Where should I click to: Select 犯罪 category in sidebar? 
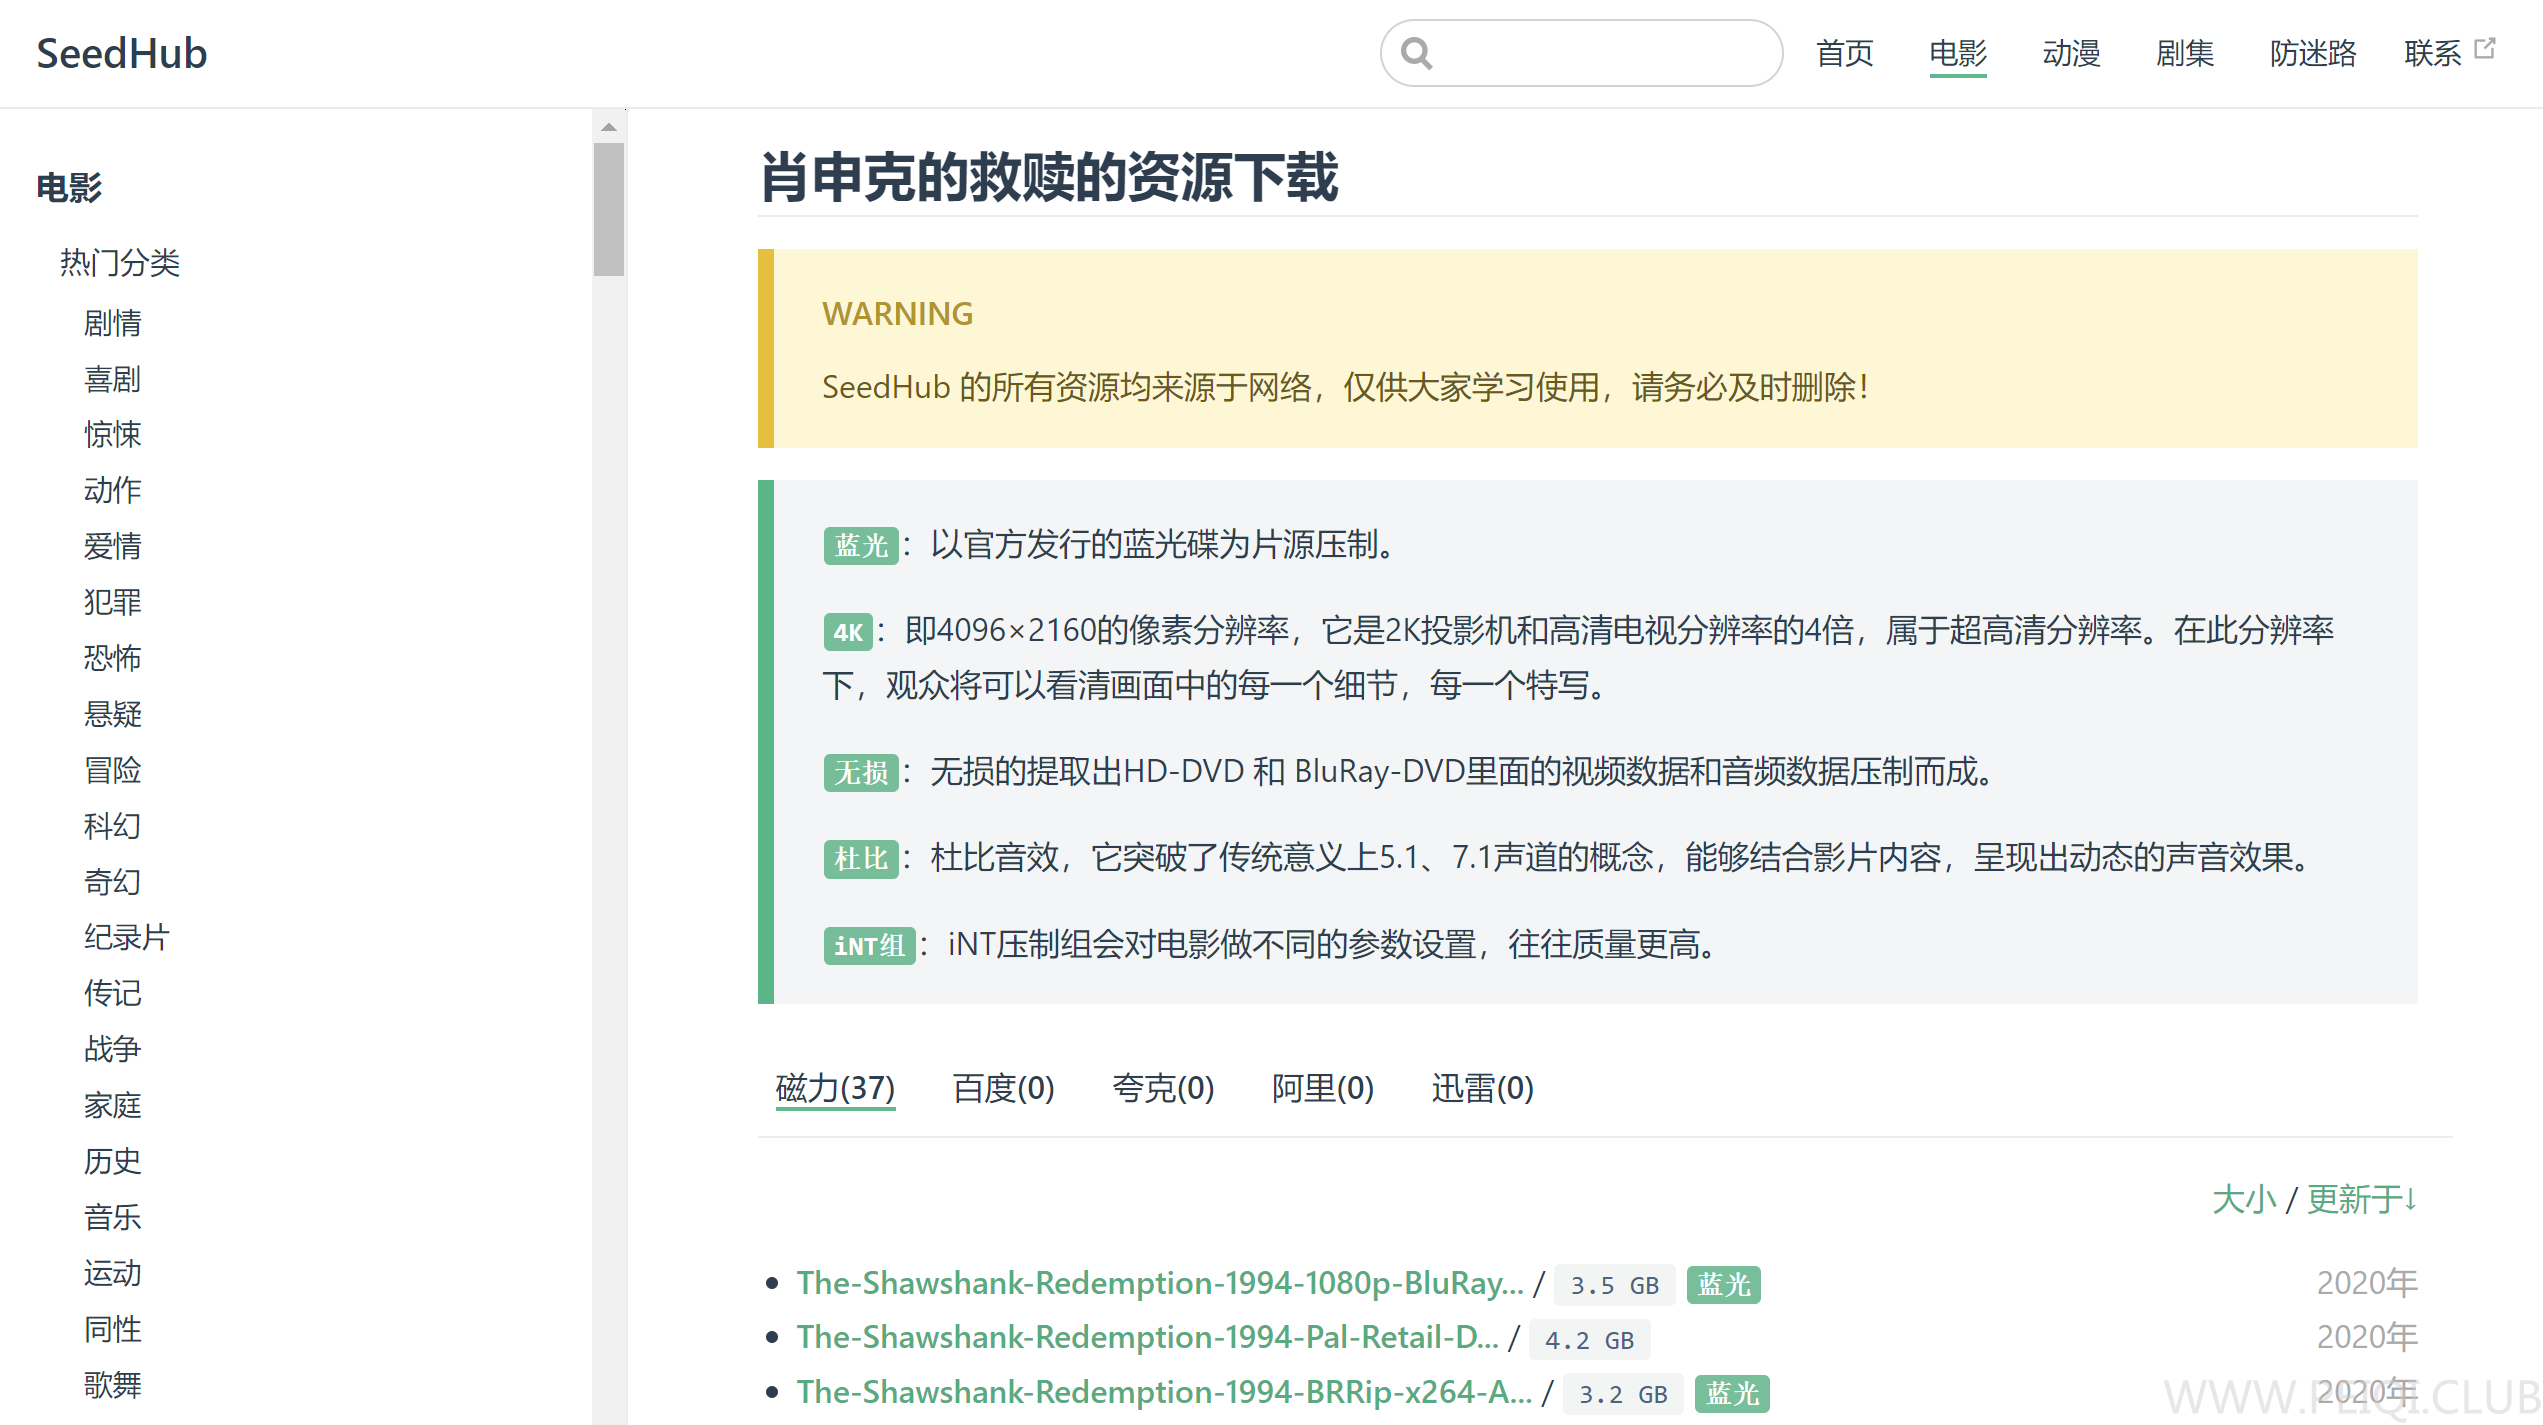click(113, 603)
